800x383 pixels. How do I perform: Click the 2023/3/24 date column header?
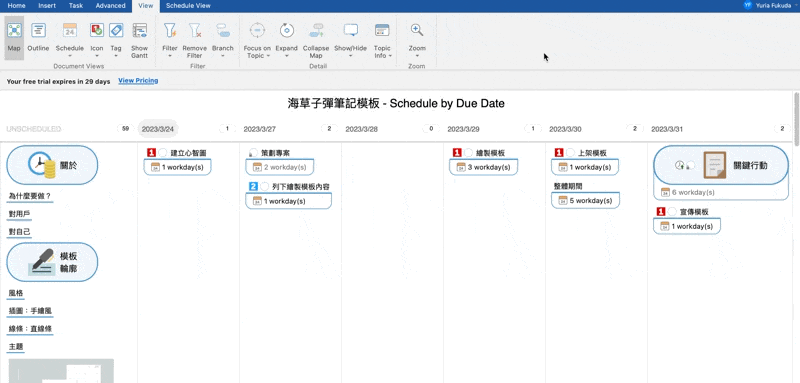[x=158, y=129]
